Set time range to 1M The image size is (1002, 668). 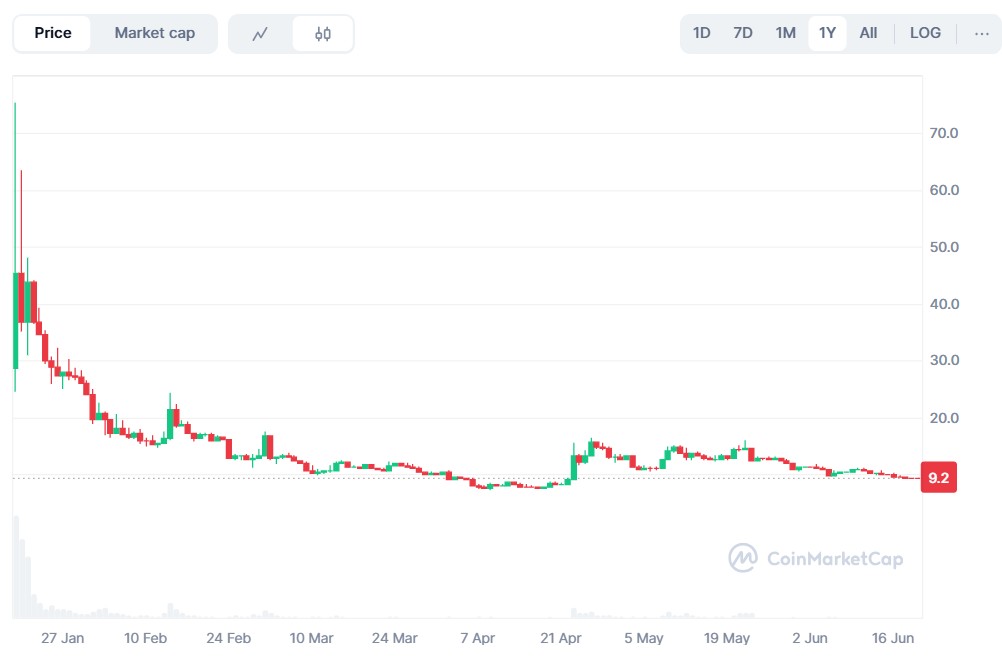[x=785, y=33]
